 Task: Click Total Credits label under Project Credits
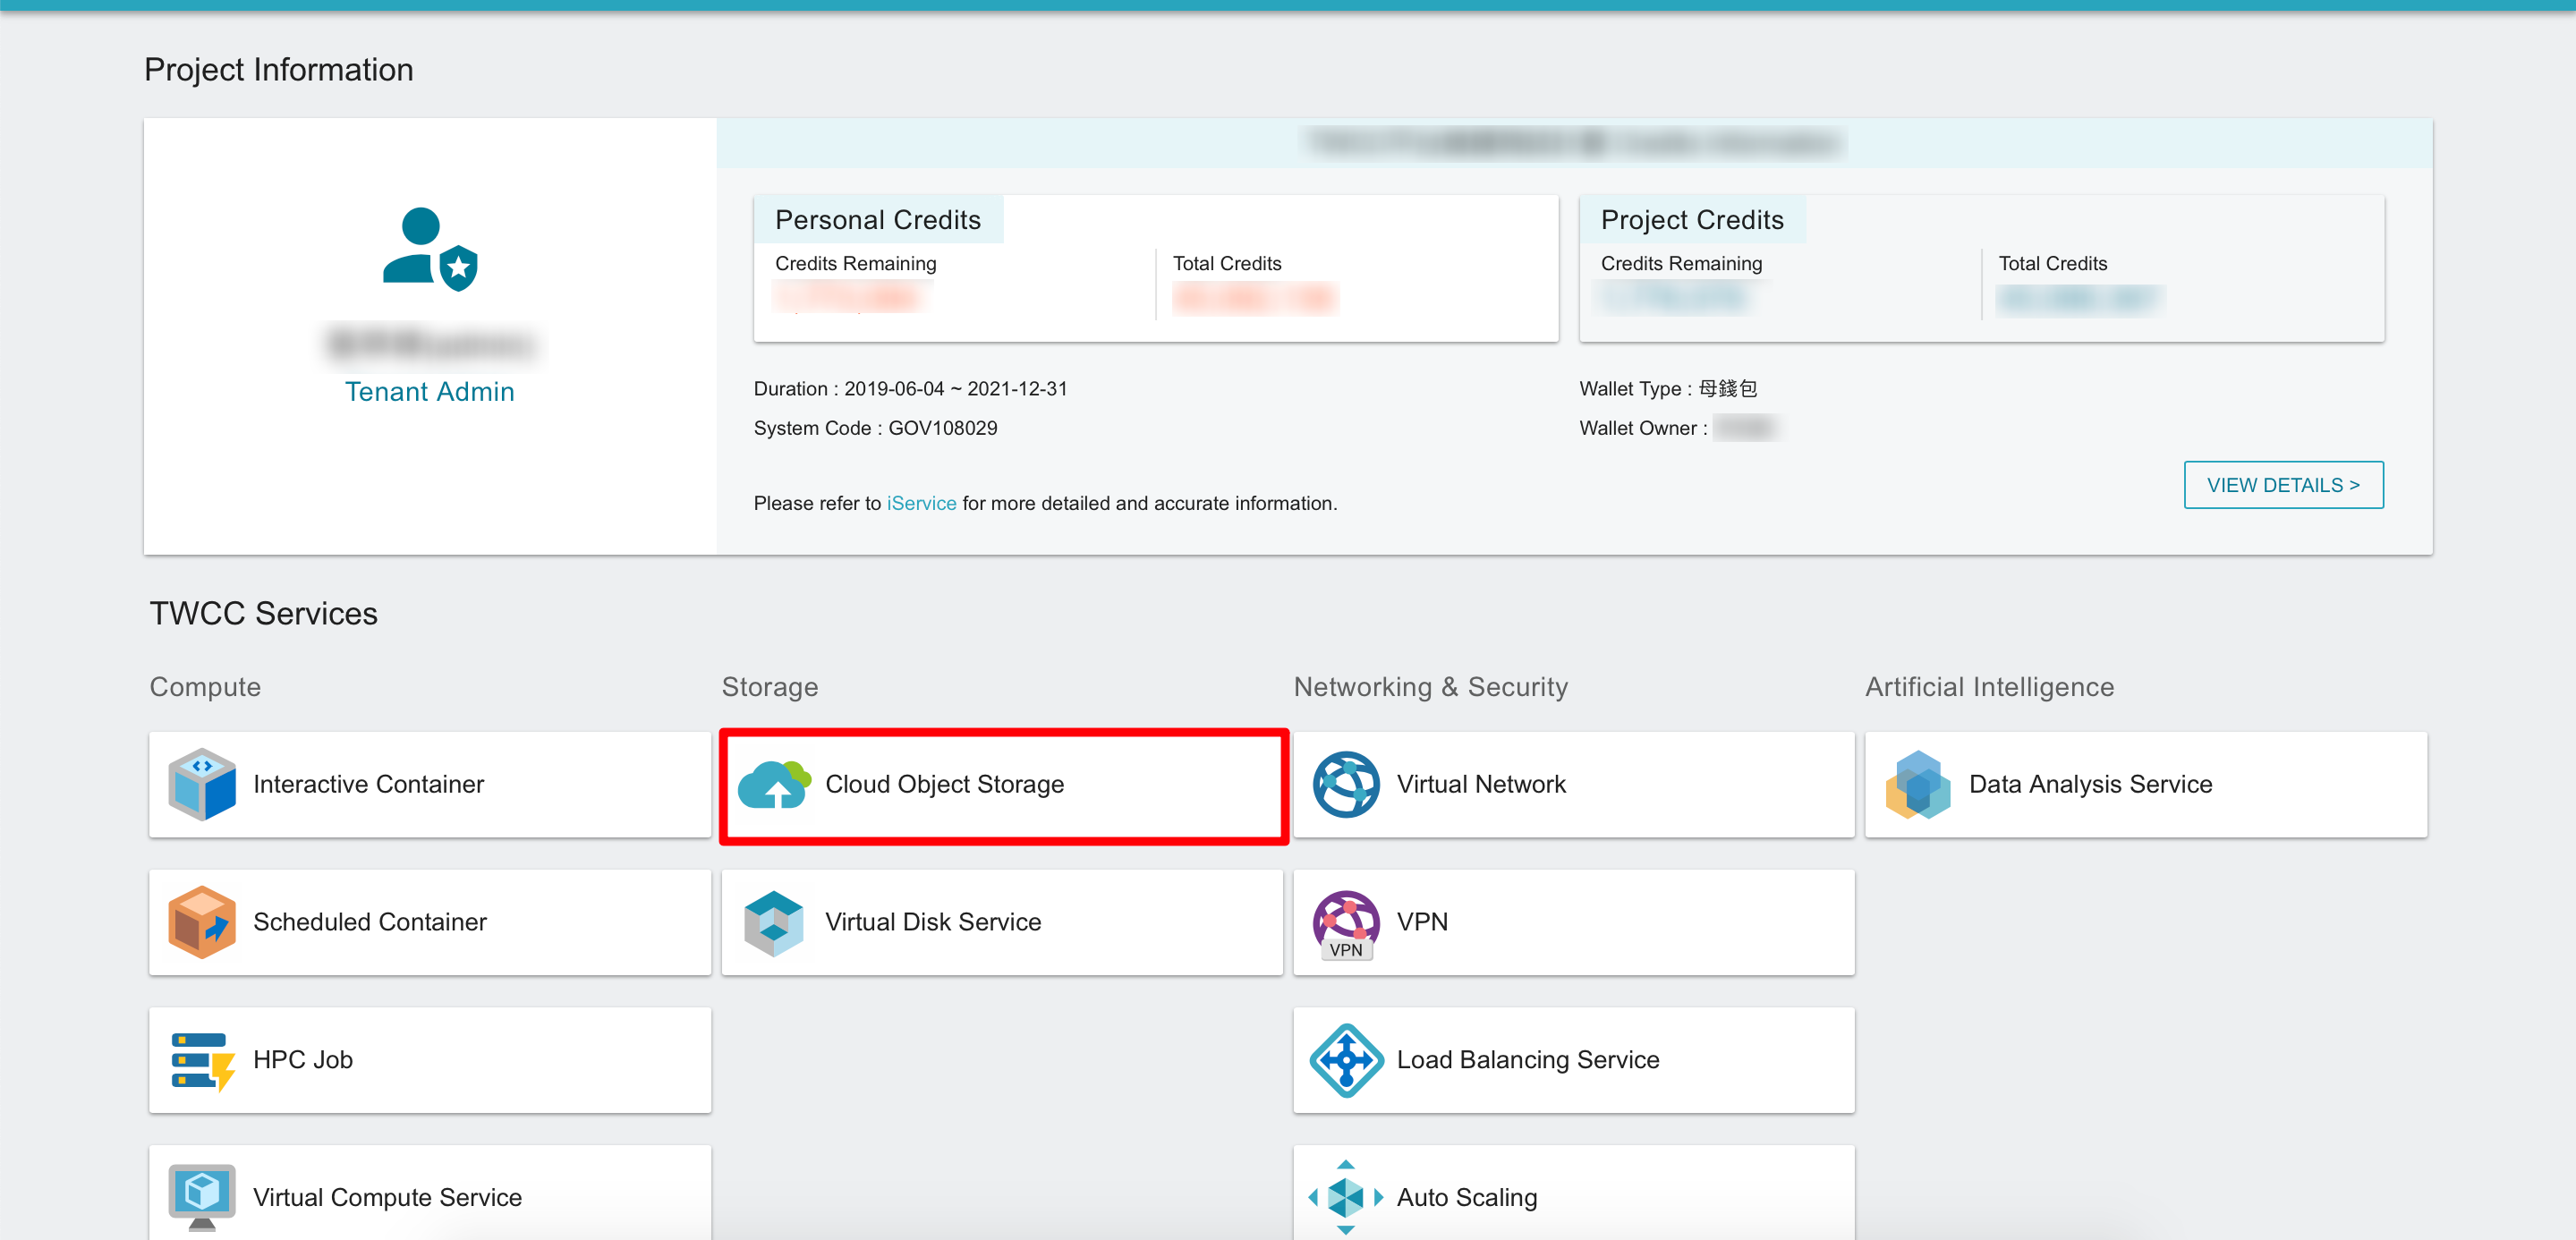point(2053,263)
